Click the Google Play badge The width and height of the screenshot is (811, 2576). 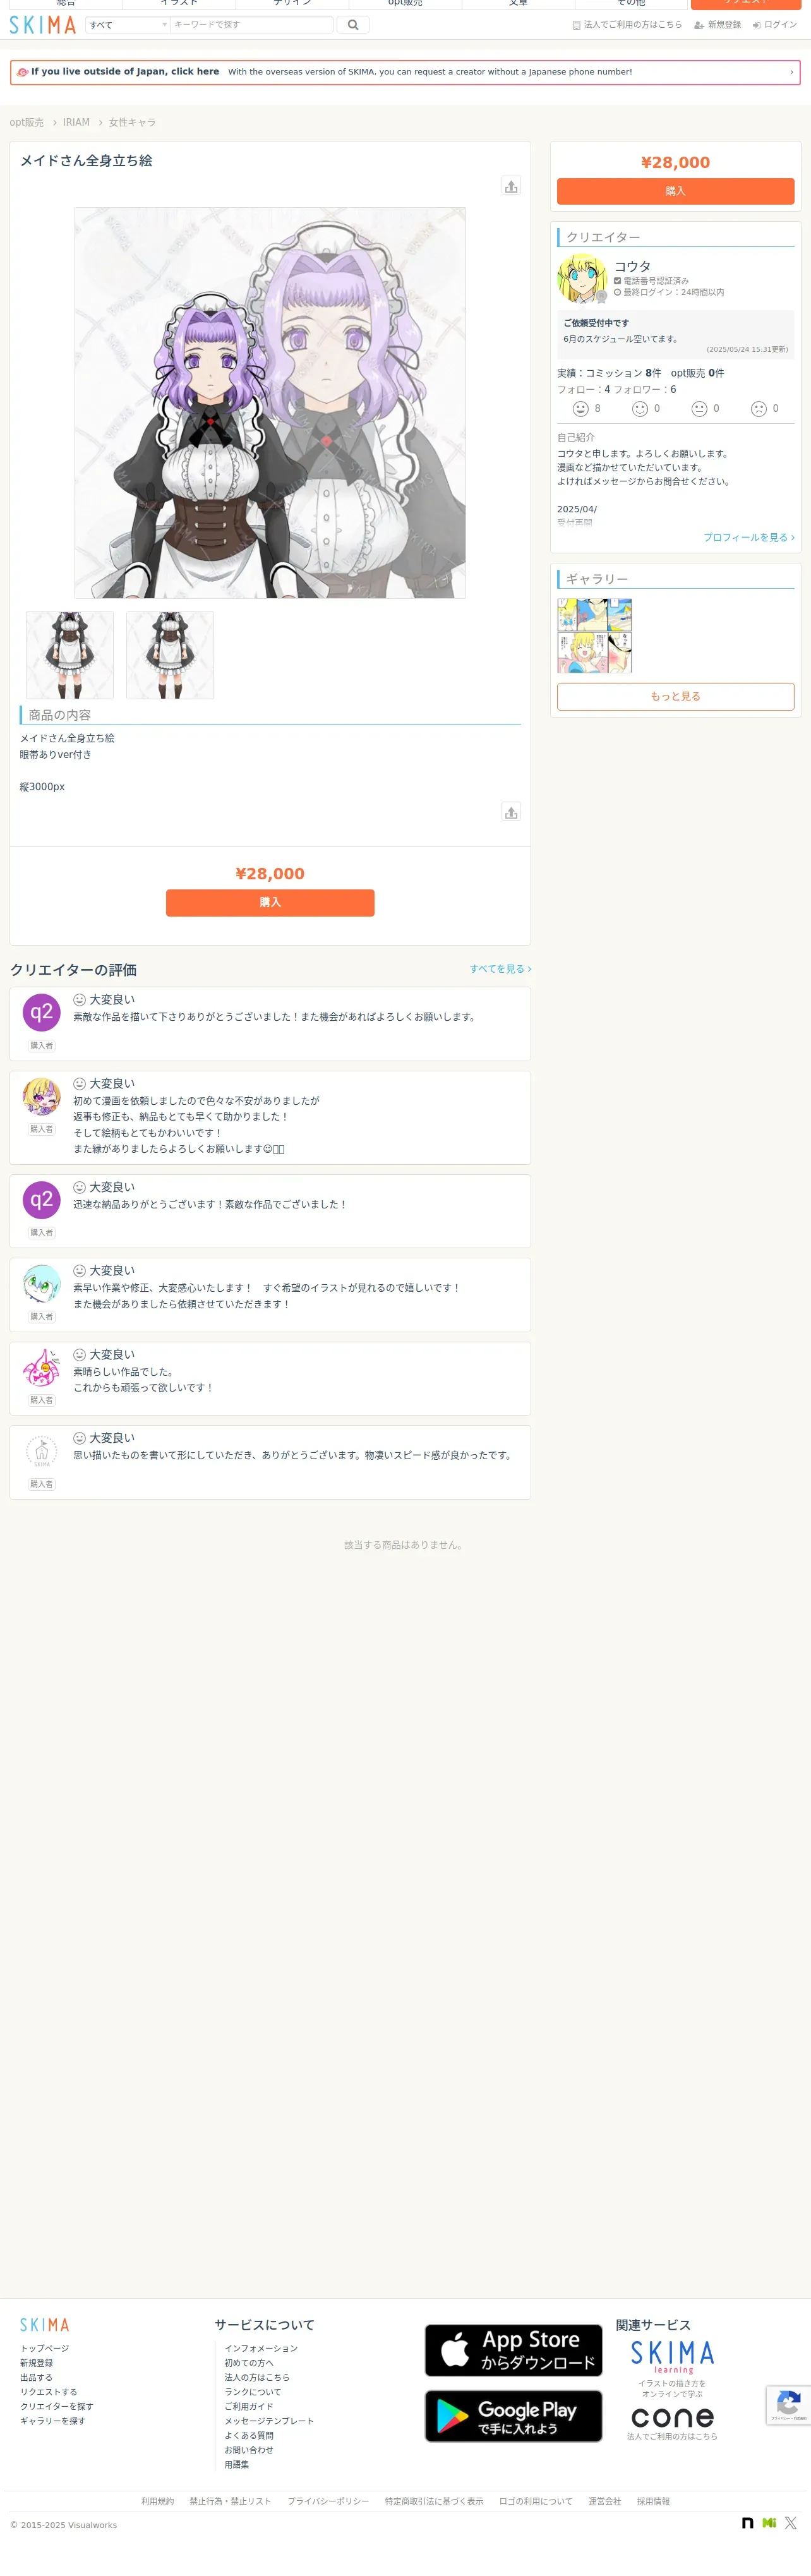coord(513,2416)
